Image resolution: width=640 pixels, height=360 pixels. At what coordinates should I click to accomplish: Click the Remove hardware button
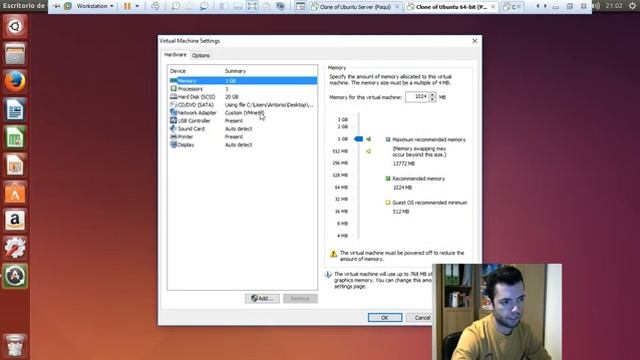point(300,299)
